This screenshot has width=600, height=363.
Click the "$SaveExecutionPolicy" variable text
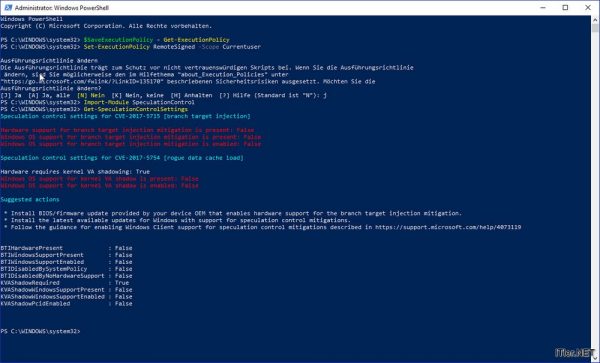click(x=118, y=40)
